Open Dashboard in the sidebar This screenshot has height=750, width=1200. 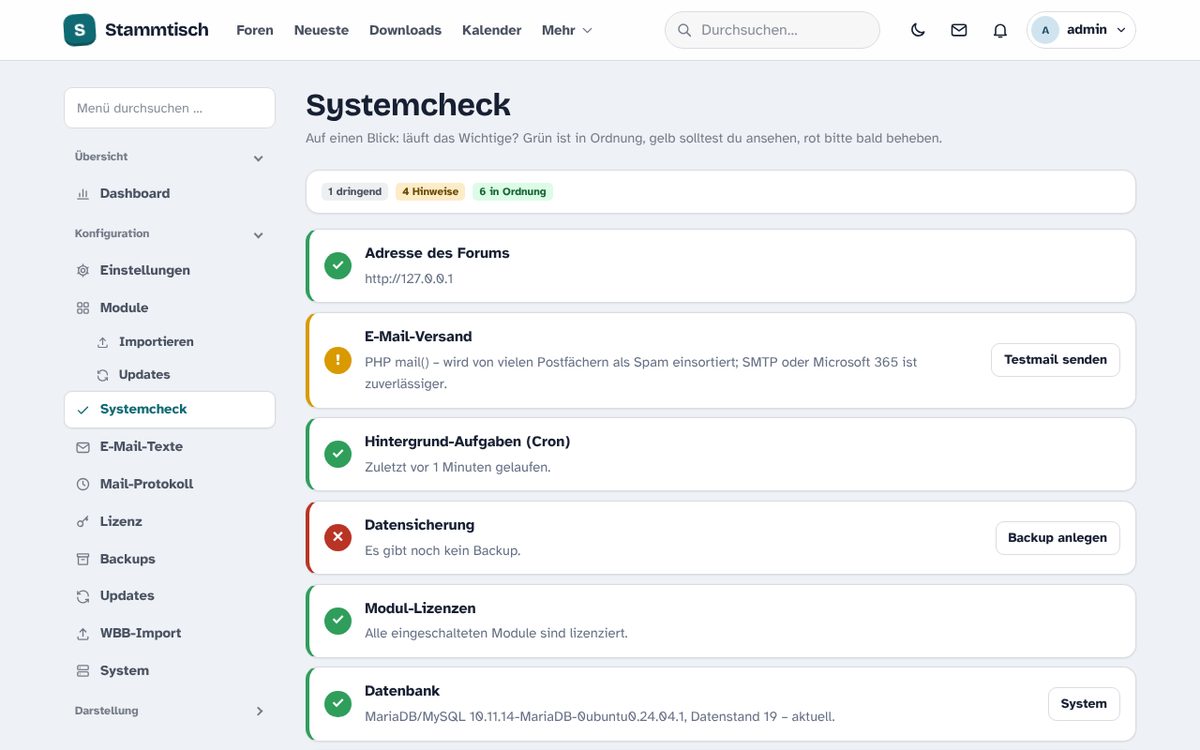pos(169,194)
